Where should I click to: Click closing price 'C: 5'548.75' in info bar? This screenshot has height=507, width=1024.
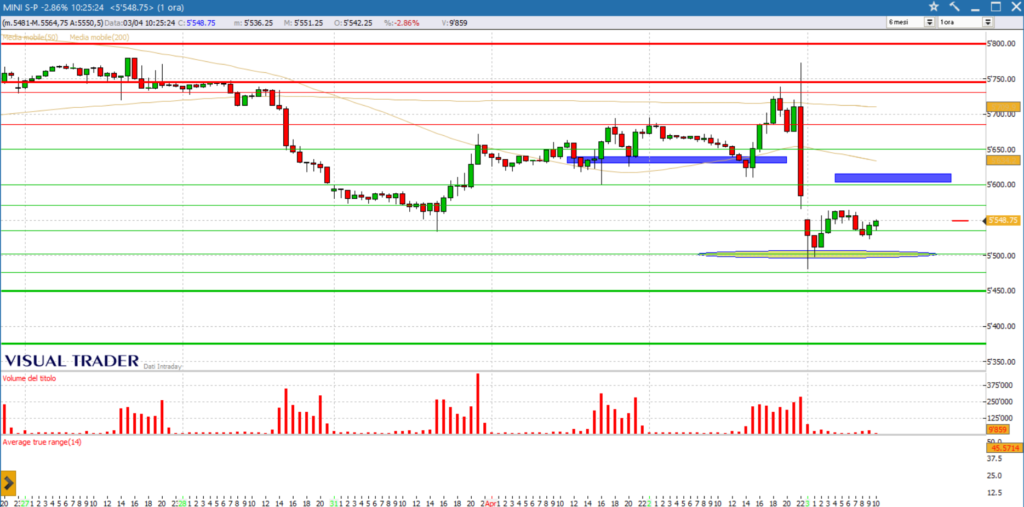(197, 22)
